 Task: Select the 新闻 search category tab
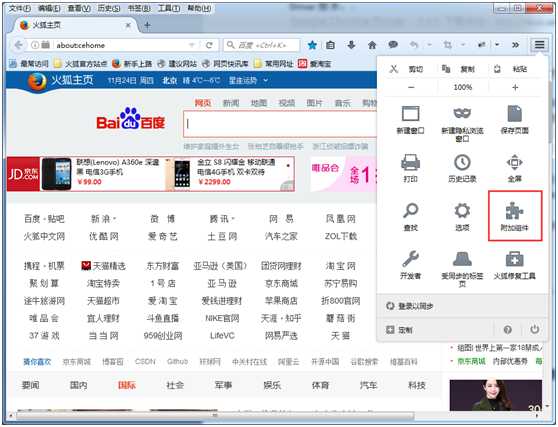tap(231, 103)
